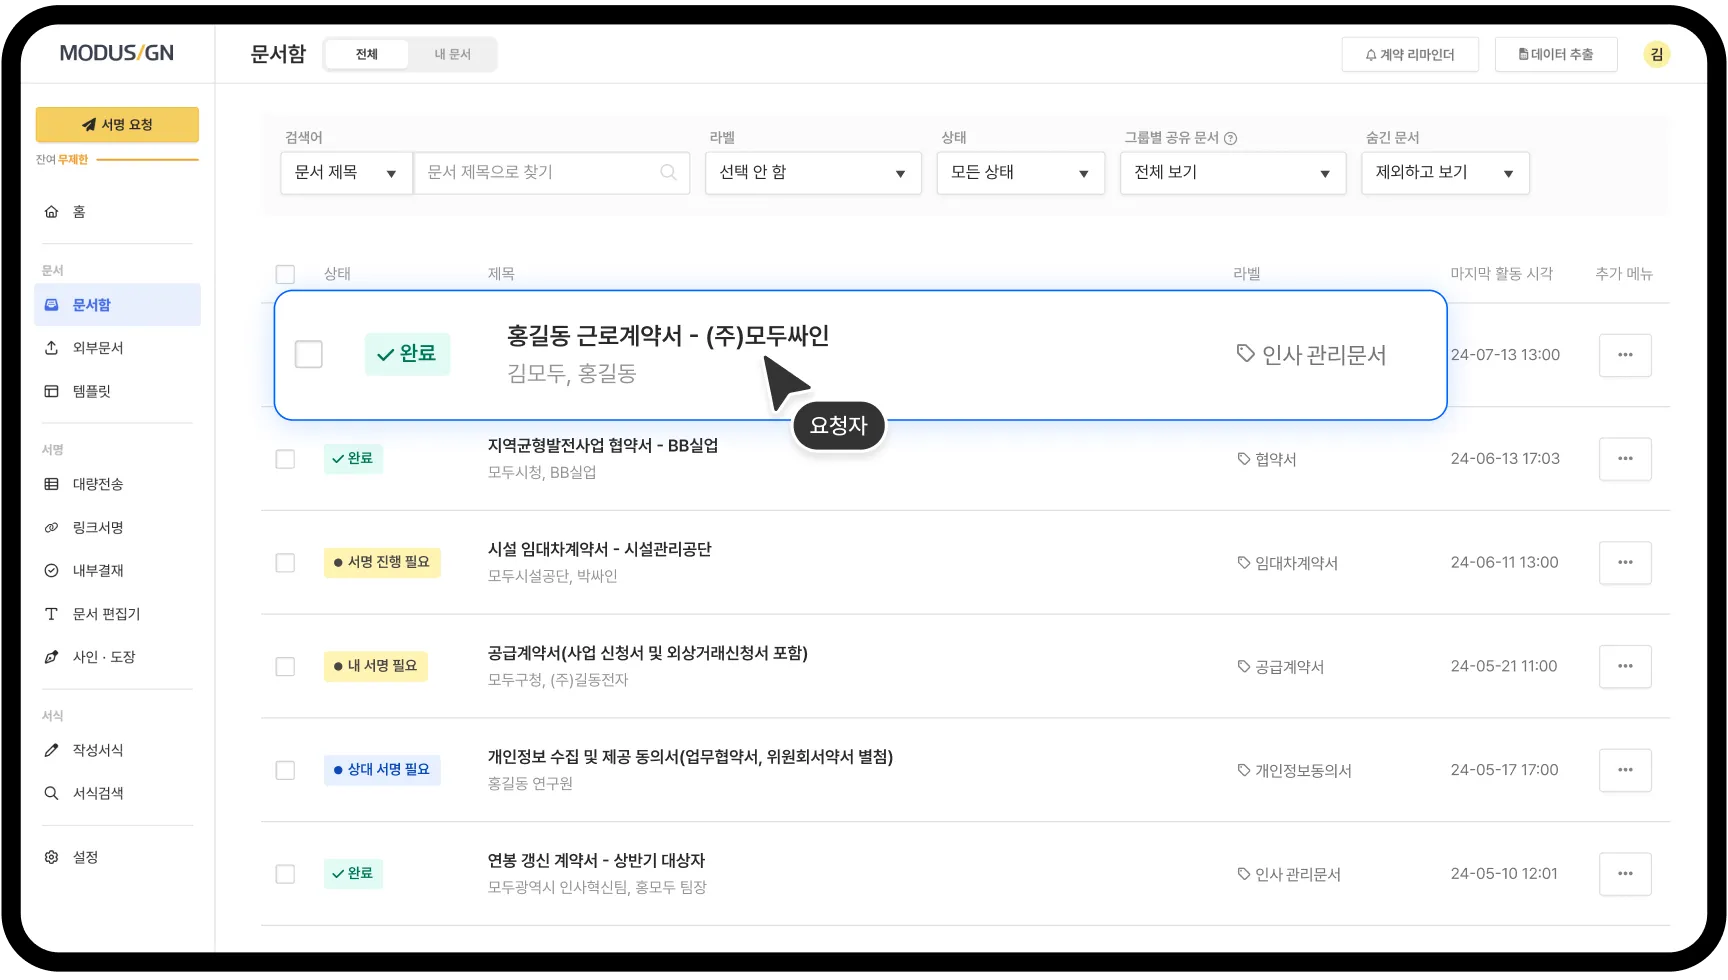Viewport: 1728px width, 980px height.
Task: Open the 모든 상태 dropdown
Action: [x=1020, y=172]
